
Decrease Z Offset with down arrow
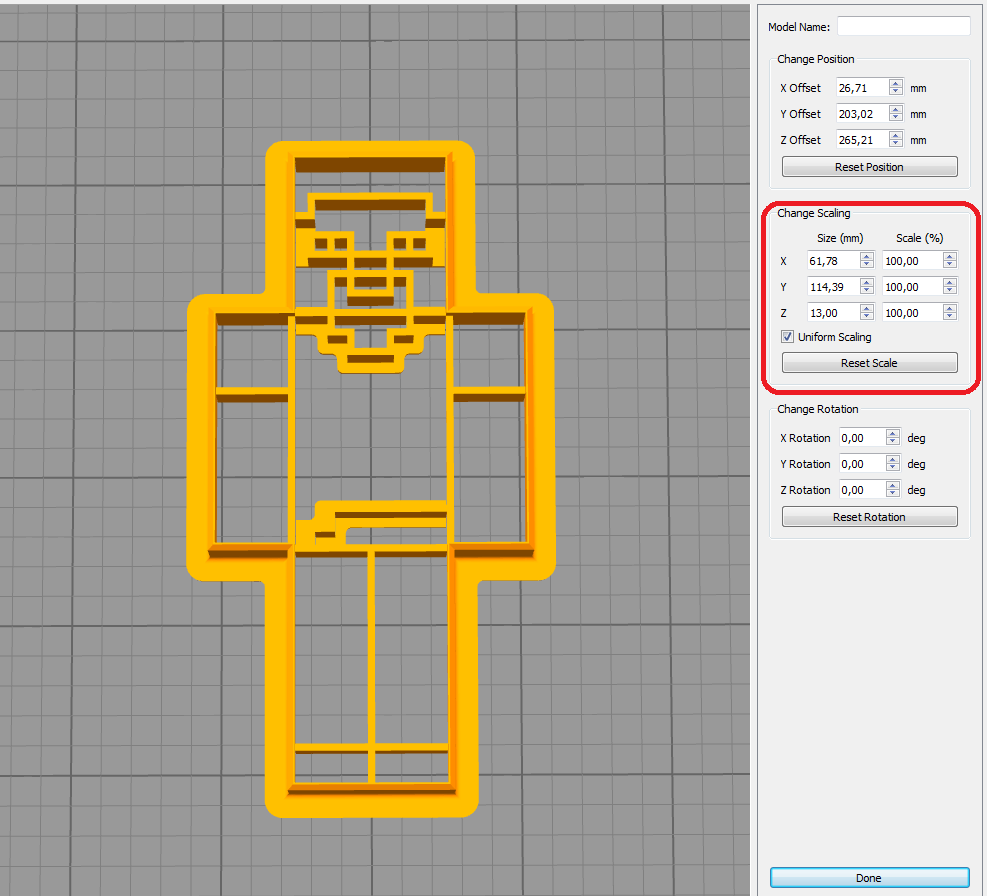(896, 144)
